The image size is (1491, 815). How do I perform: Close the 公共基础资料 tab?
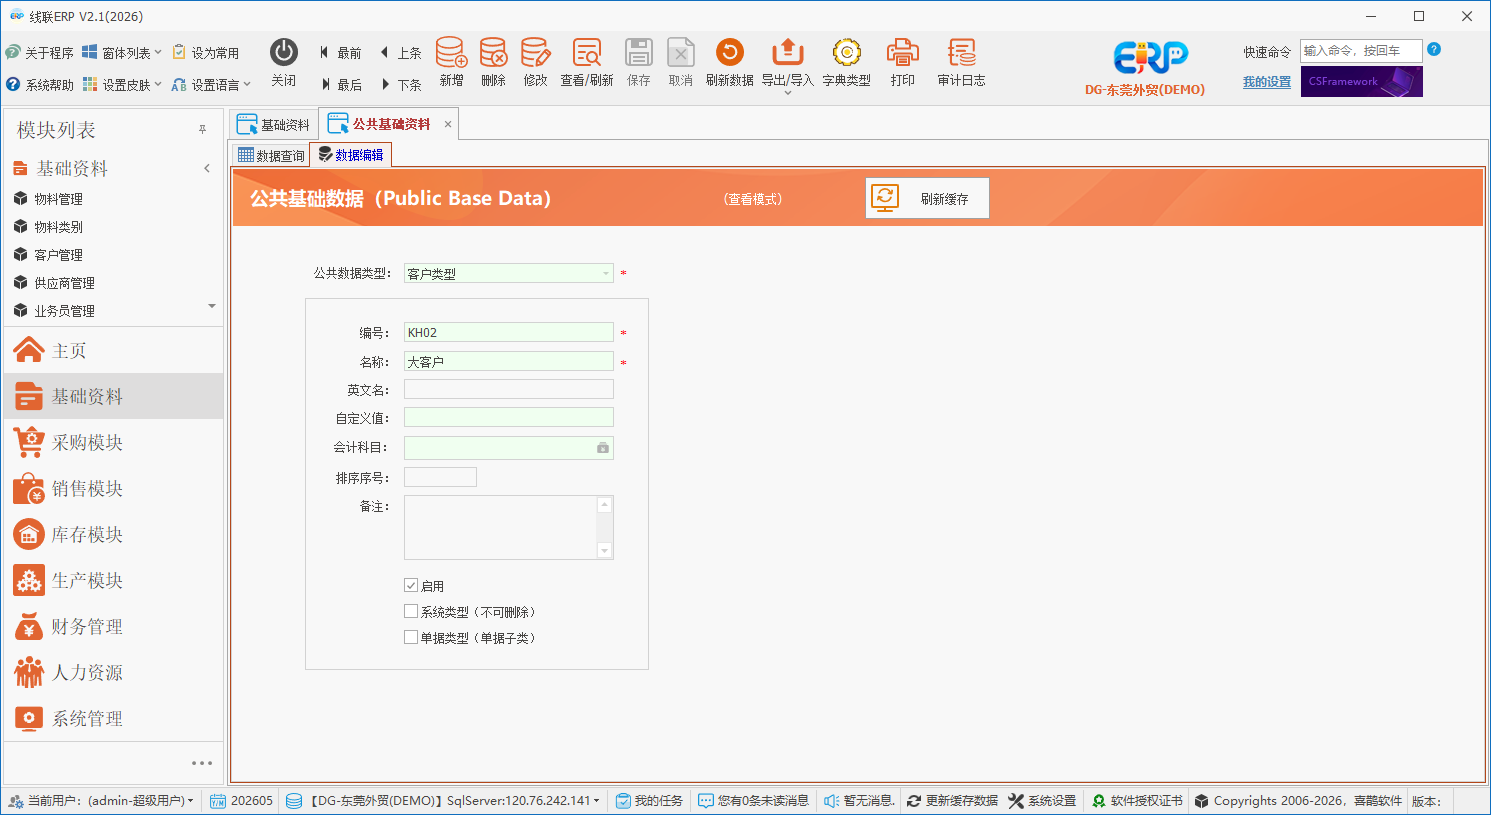tap(448, 124)
